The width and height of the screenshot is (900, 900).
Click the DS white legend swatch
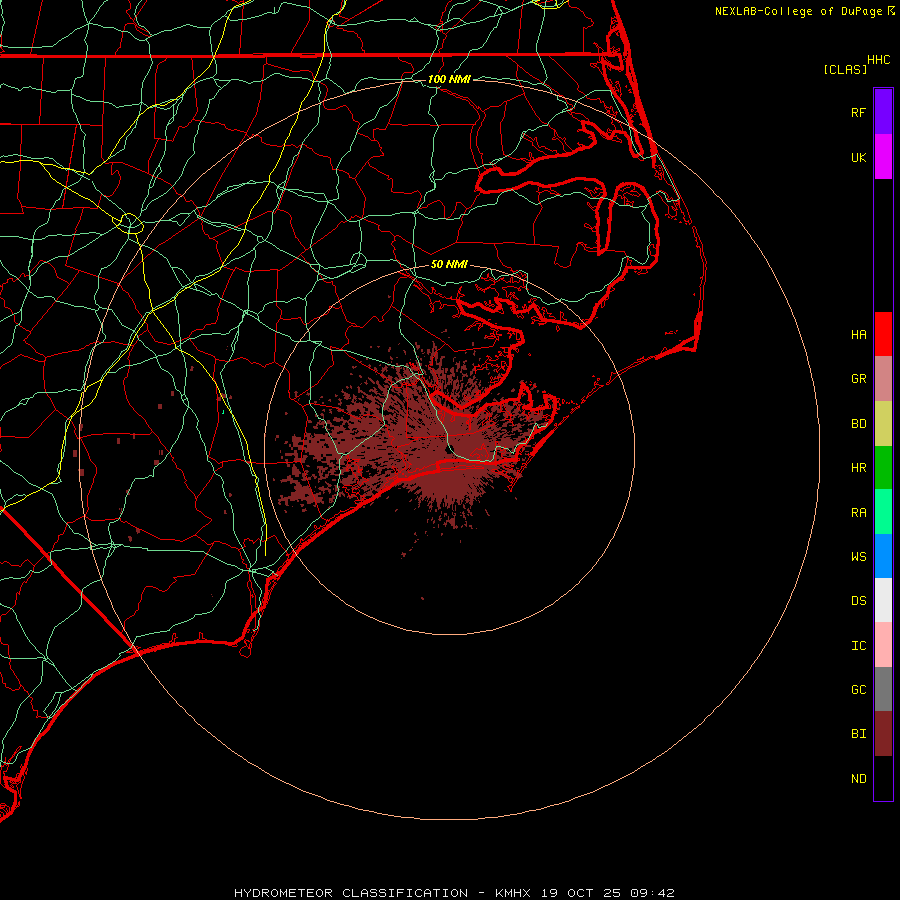tap(883, 600)
